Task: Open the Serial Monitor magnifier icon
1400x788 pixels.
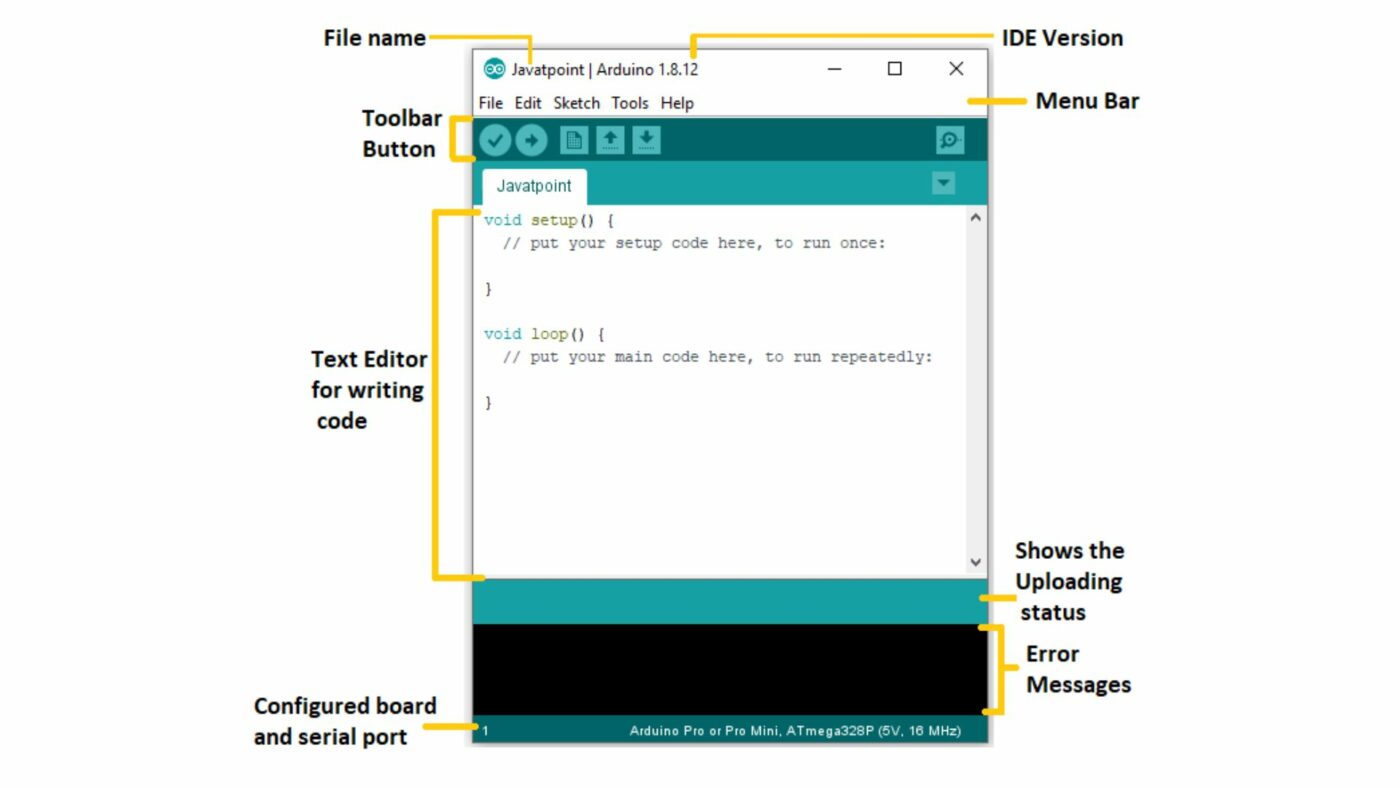Action: click(x=950, y=141)
